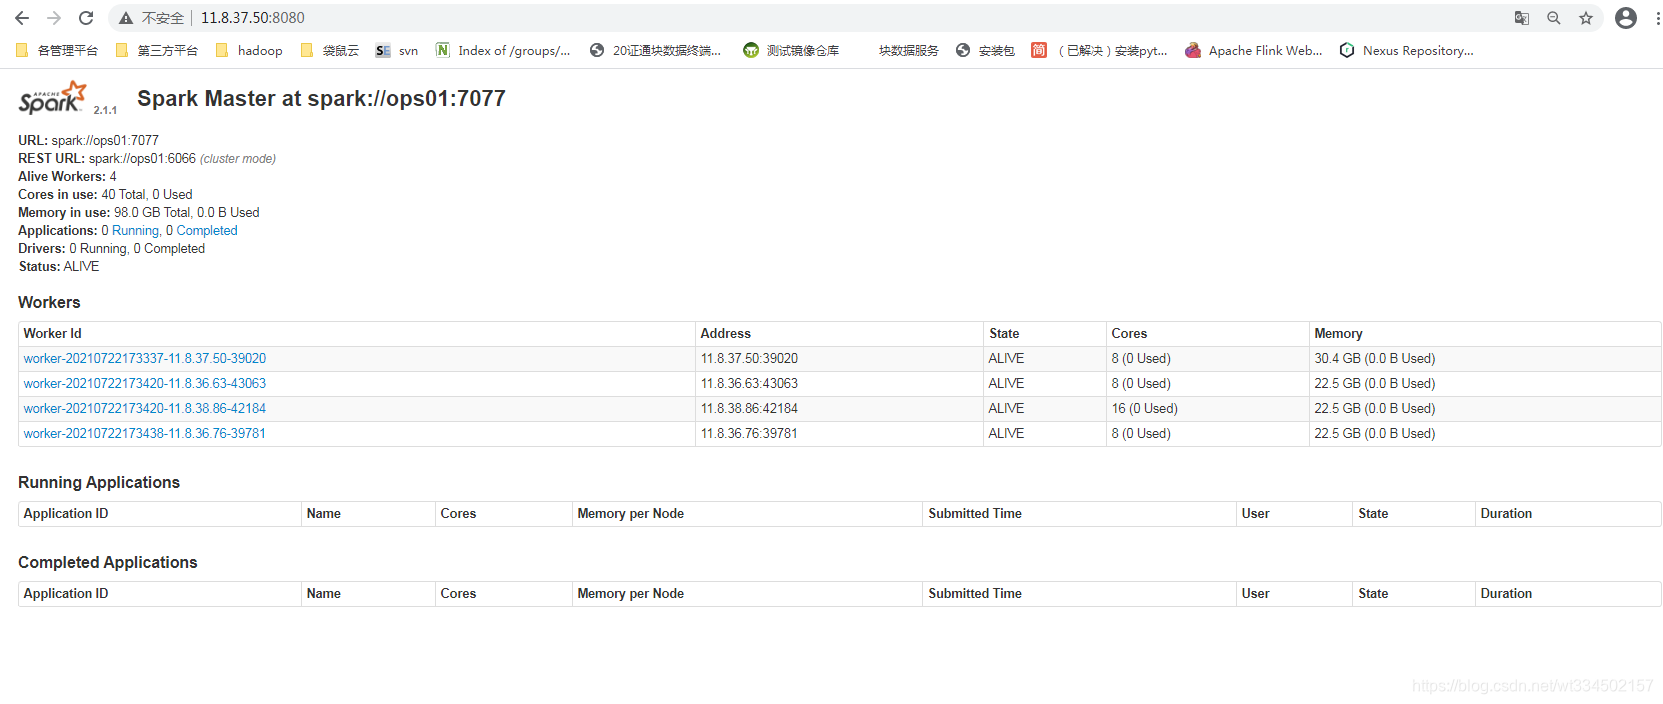Open the user profile avatar
The image size is (1663, 704).
pyautogui.click(x=1626, y=18)
